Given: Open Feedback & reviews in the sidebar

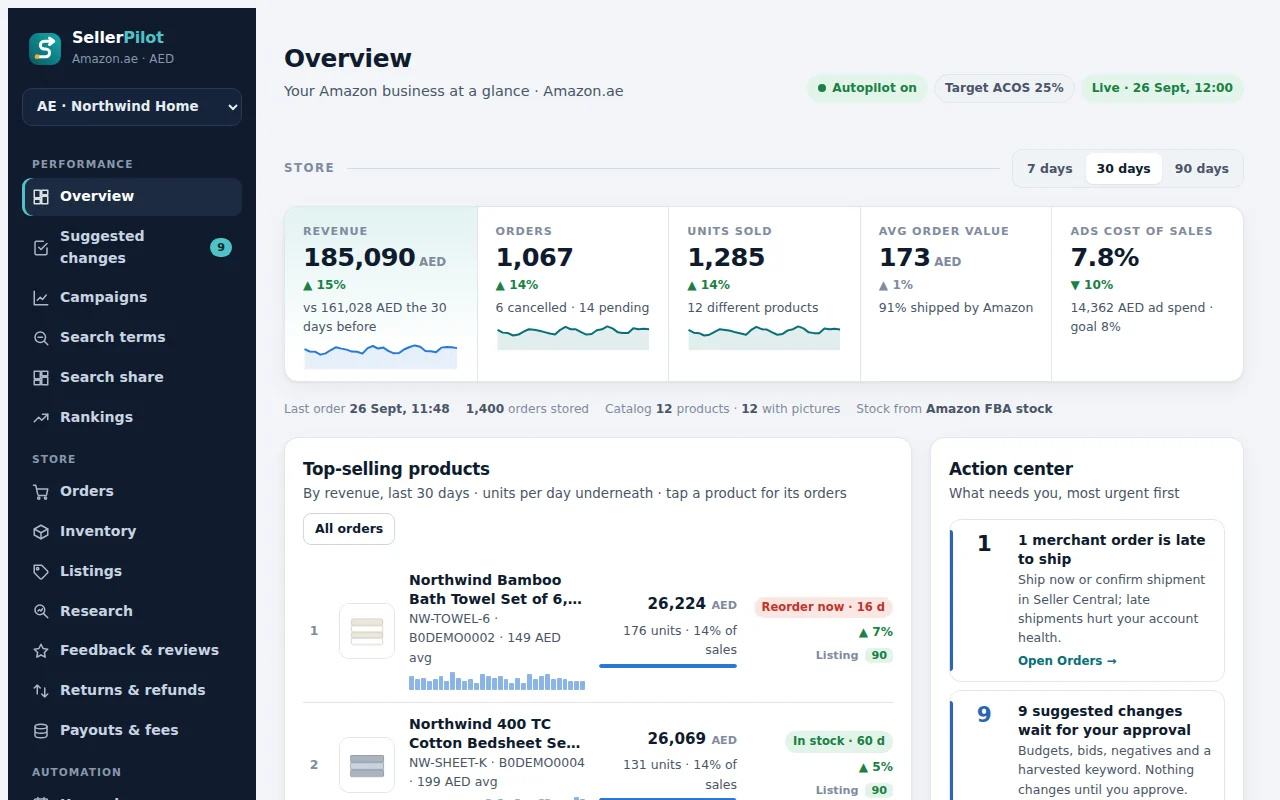Looking at the screenshot, I should click(x=132, y=650).
